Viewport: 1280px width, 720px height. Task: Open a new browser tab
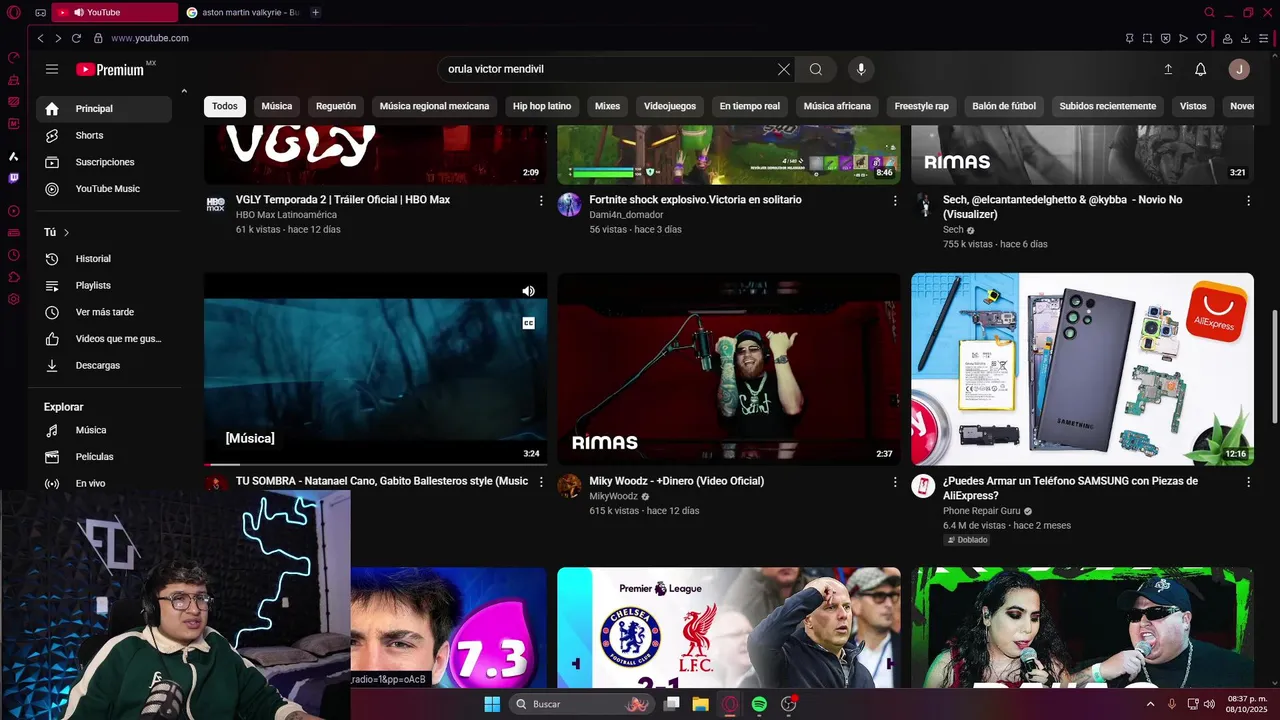(x=316, y=12)
